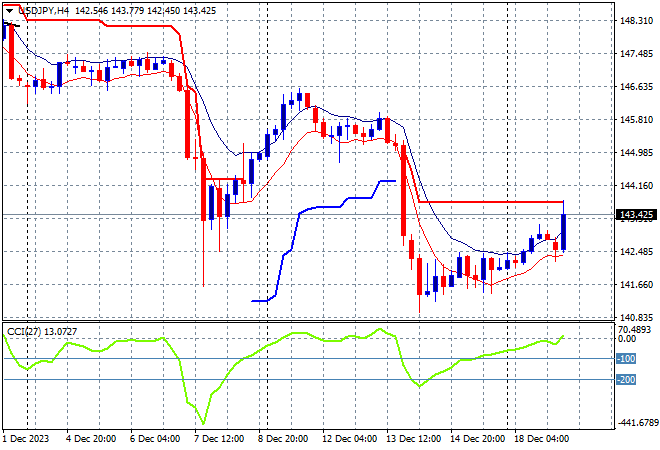Click the triangle arrow beside USDJPY,H4

[x=8, y=9]
